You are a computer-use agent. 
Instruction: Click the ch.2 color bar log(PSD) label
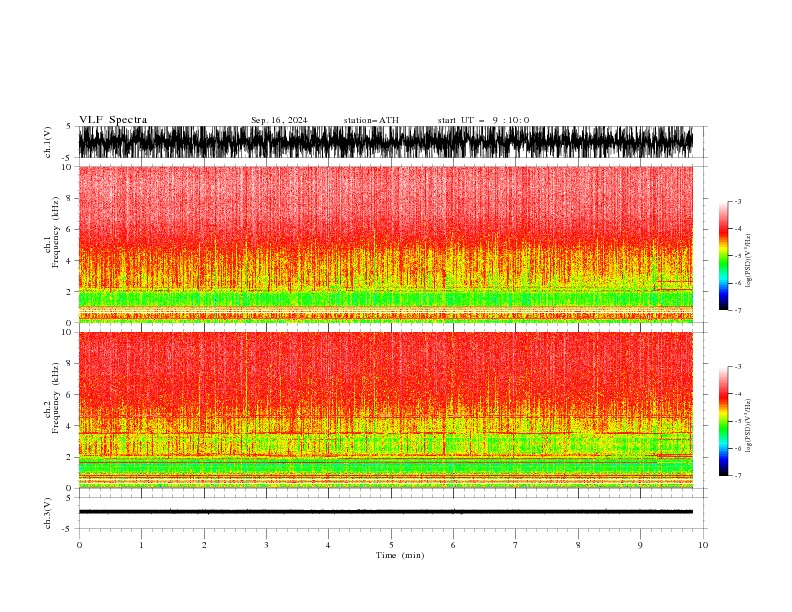[749, 426]
